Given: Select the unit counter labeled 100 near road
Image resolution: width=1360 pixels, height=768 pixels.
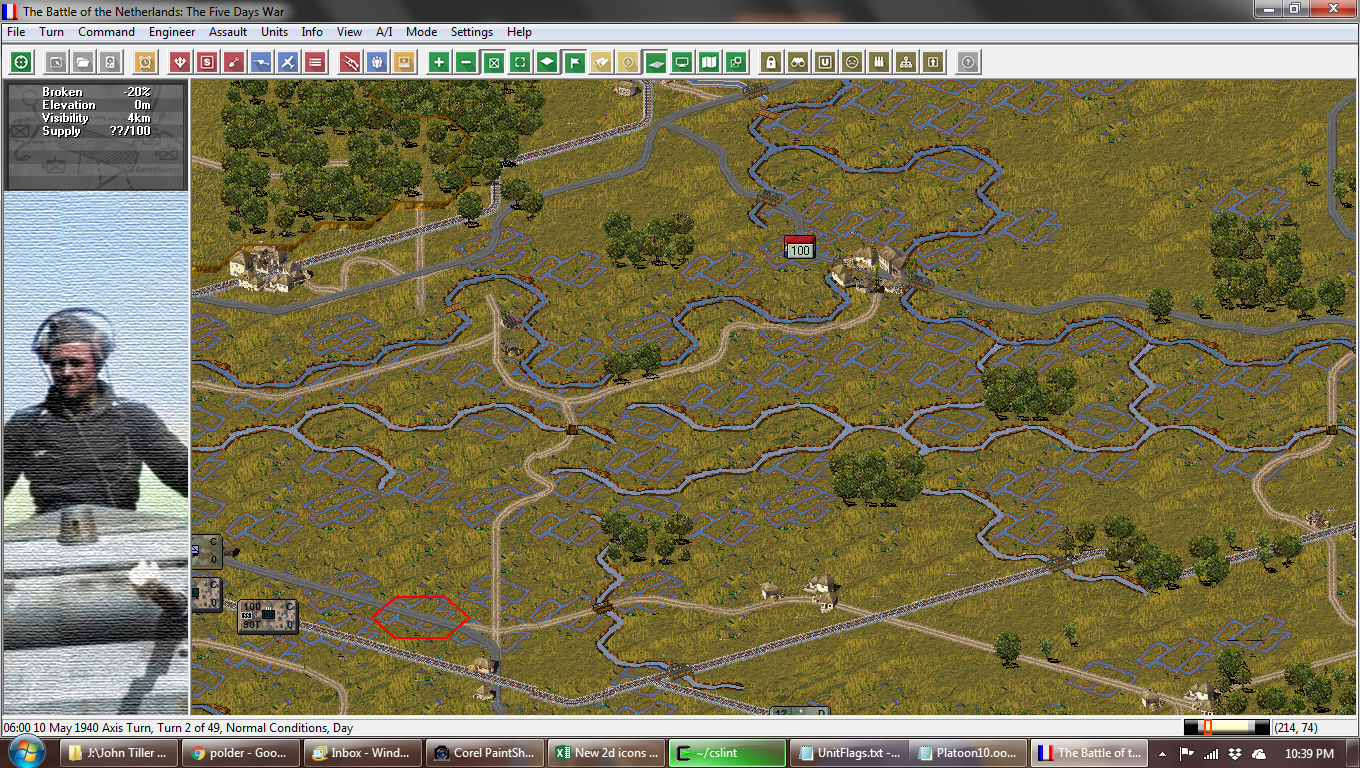Looking at the screenshot, I should point(267,616).
